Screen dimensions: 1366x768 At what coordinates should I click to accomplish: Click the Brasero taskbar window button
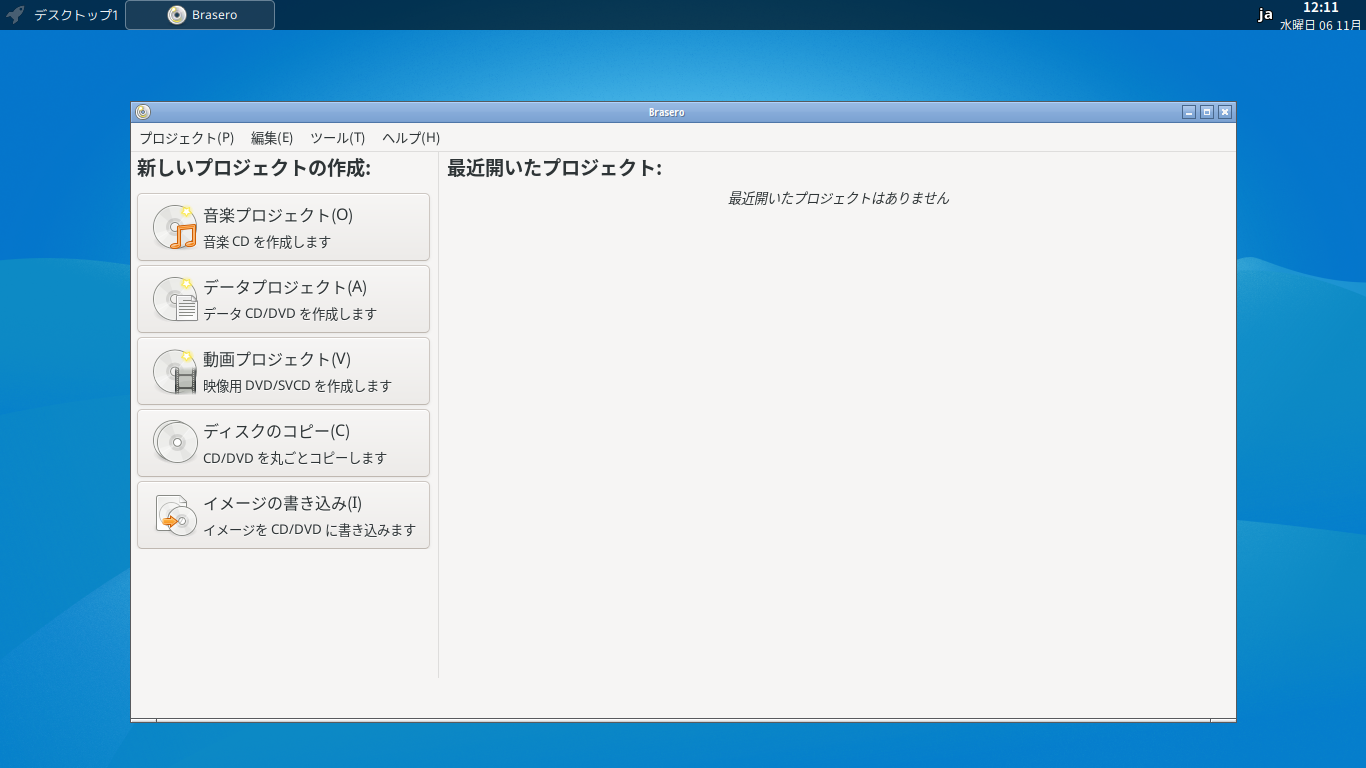coord(200,15)
